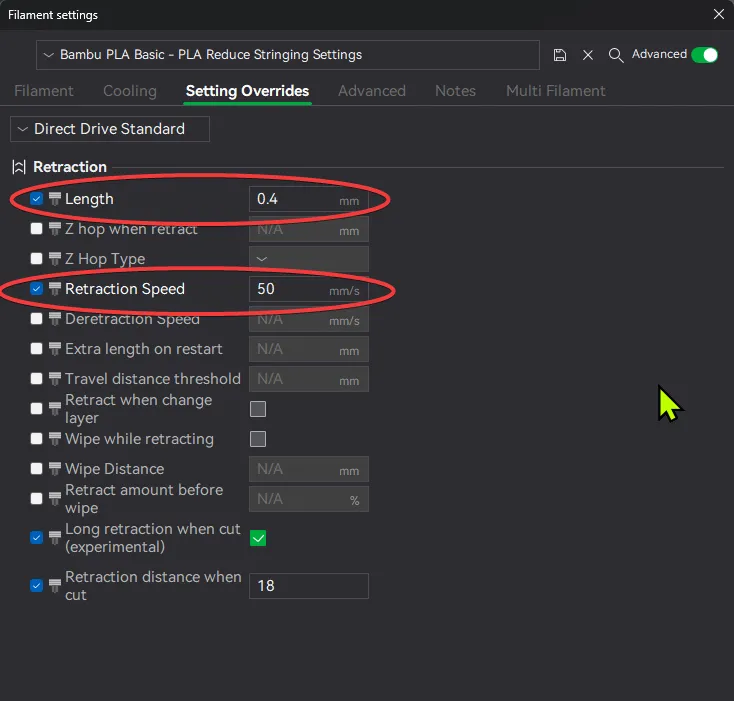
Task: Click the extruder icon beside Travel distance threshold
Action: click(x=55, y=379)
